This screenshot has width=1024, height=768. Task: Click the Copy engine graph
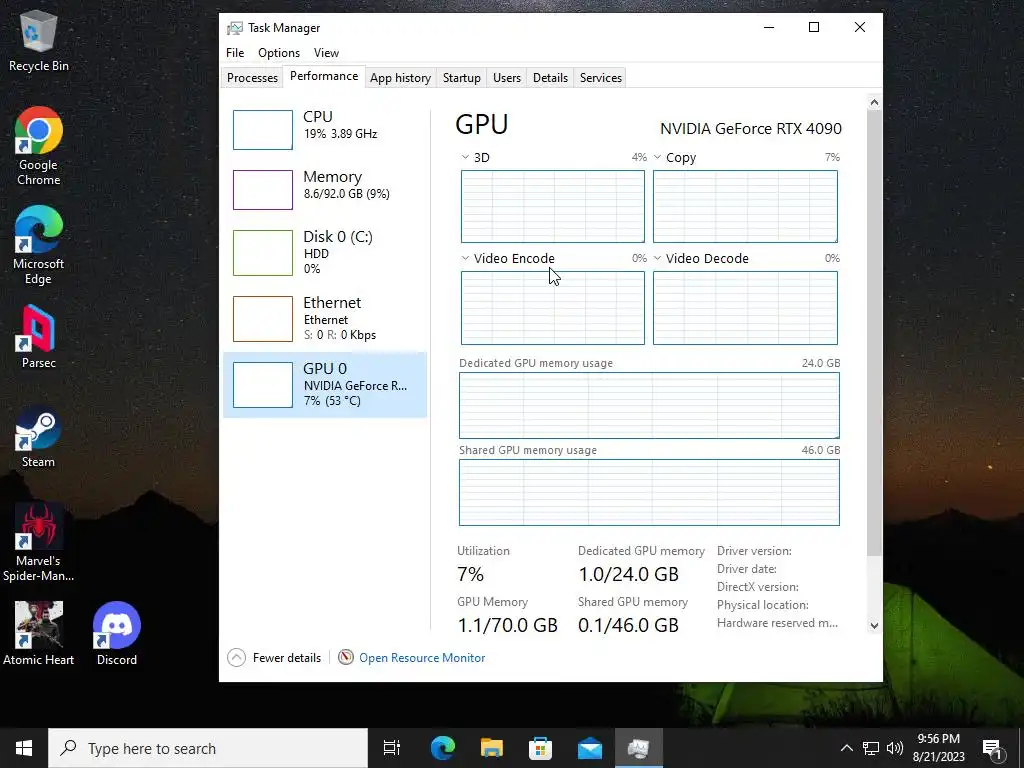(745, 206)
